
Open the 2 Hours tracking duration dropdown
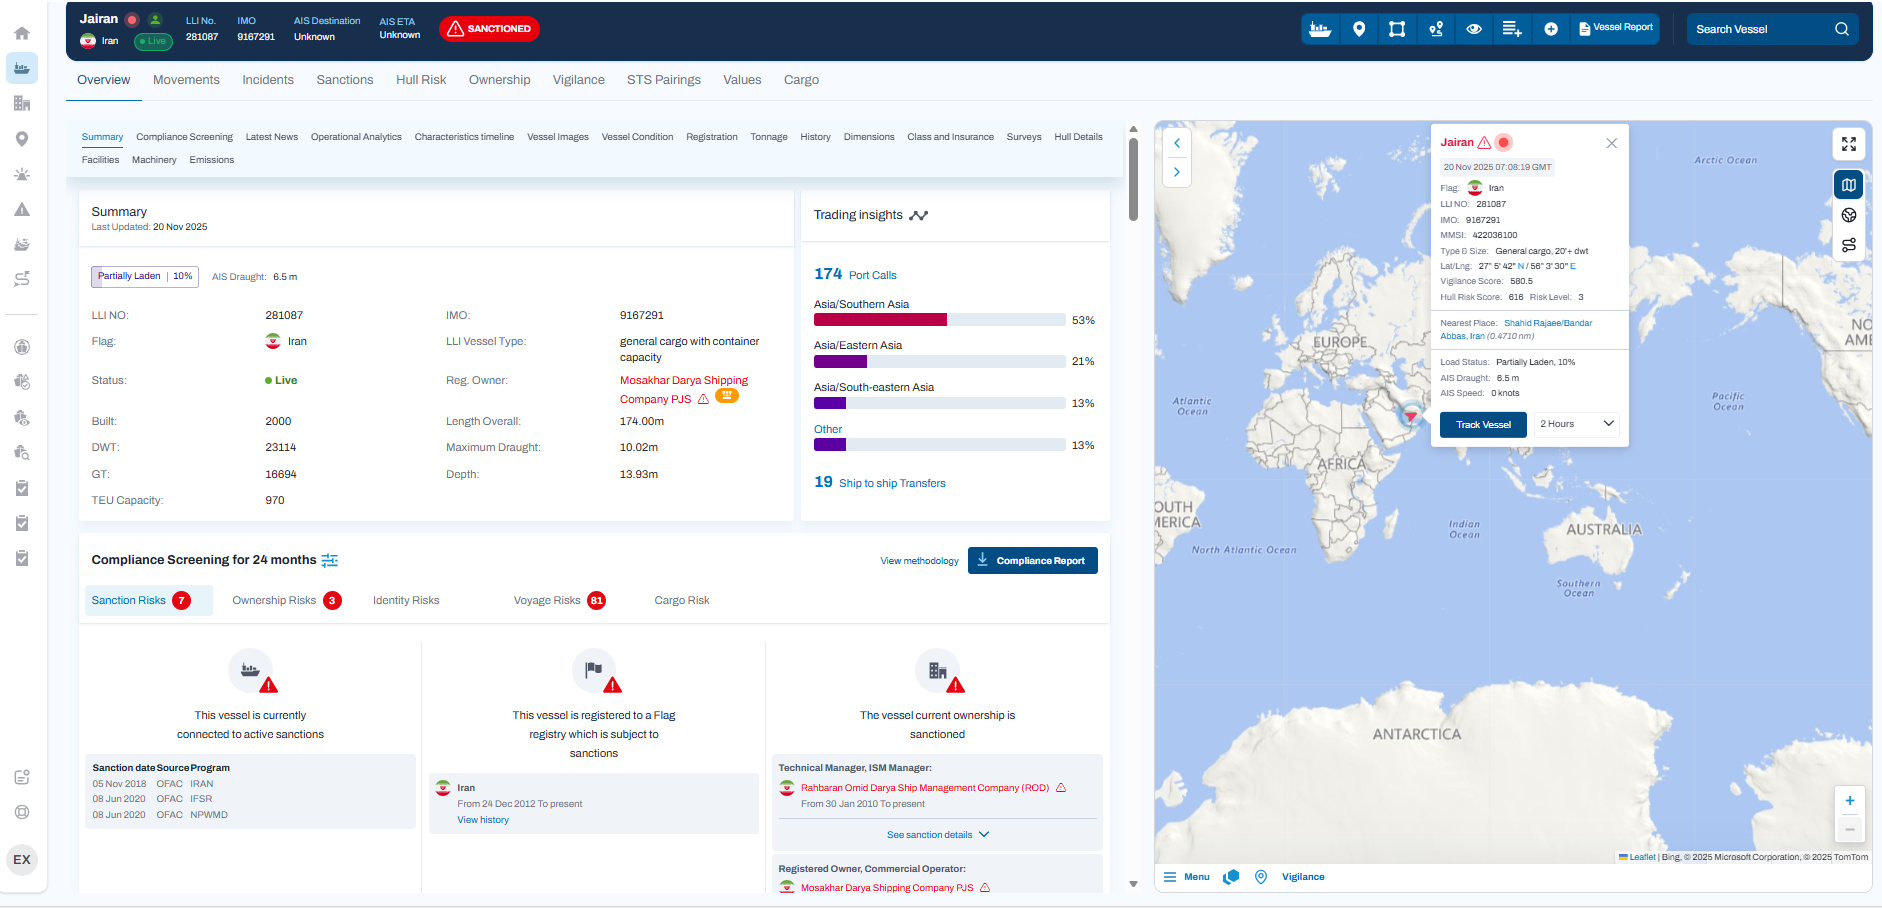click(x=1576, y=424)
